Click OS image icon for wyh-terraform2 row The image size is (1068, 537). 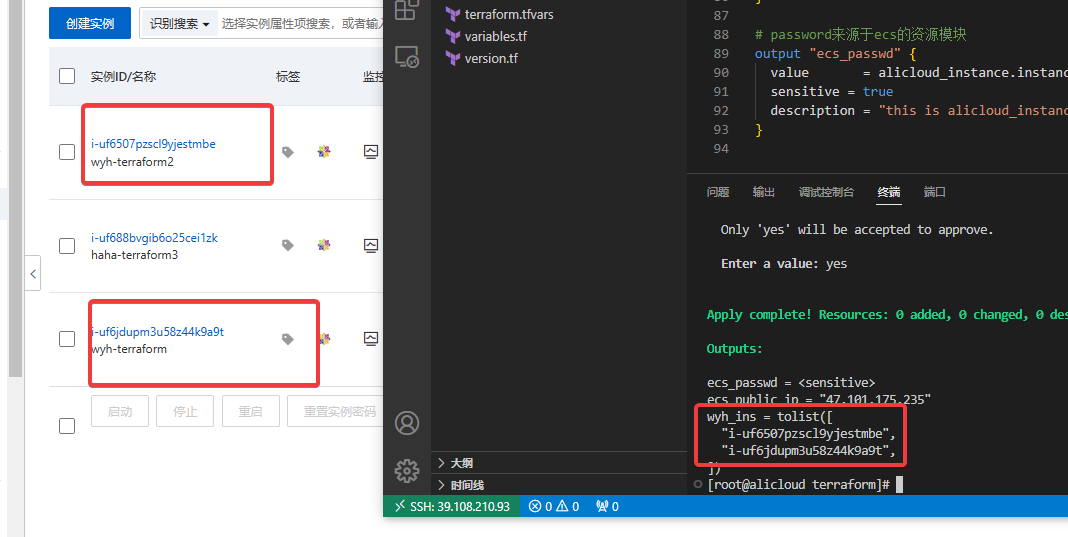(x=324, y=151)
